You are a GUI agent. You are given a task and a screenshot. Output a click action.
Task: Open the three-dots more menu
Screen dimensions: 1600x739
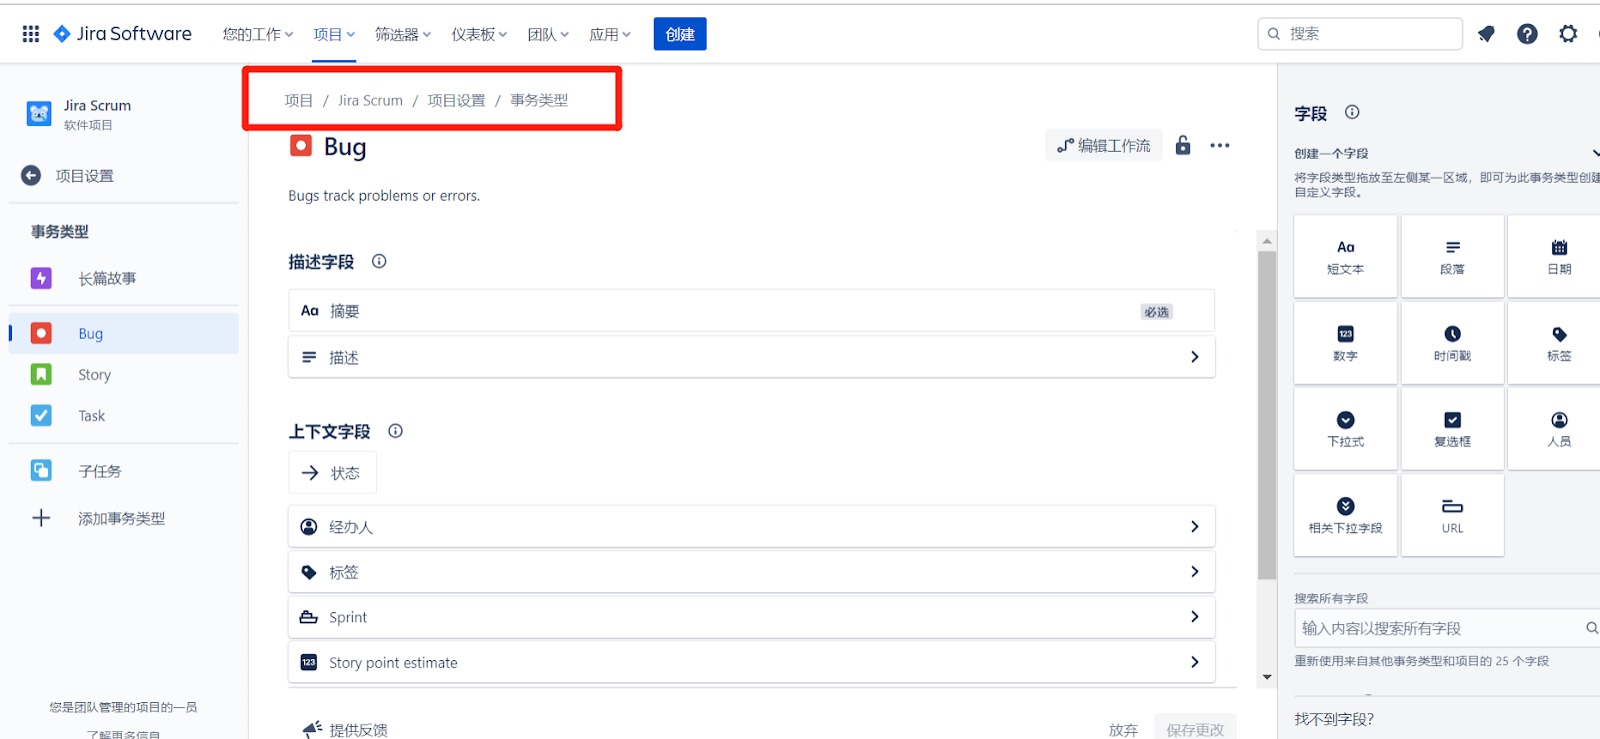1220,145
